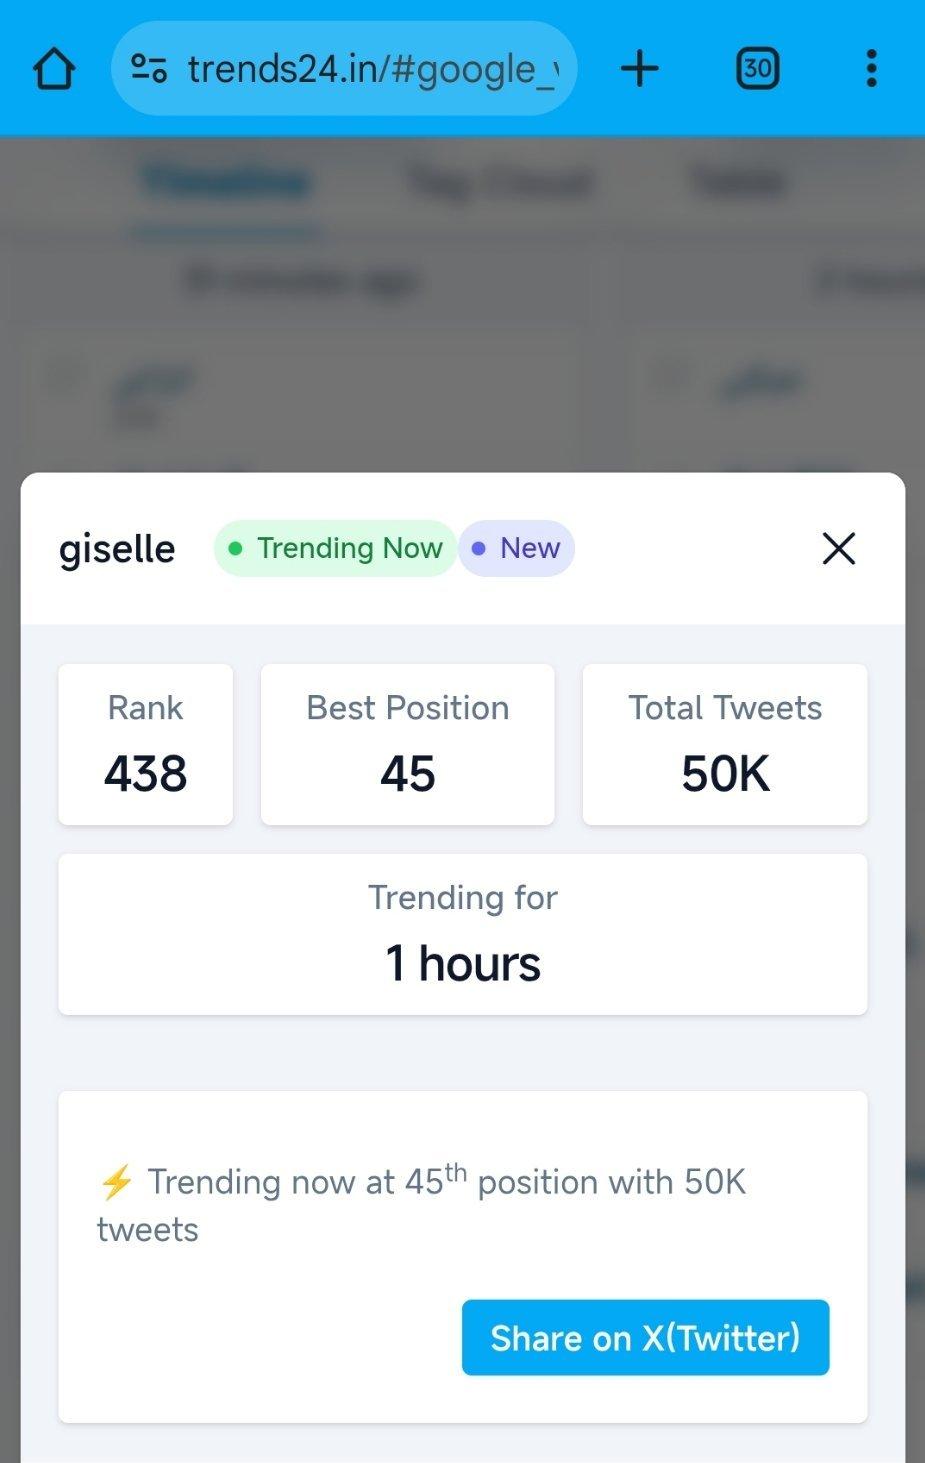
Task: Open a new tab with plus icon
Action: [x=640, y=69]
